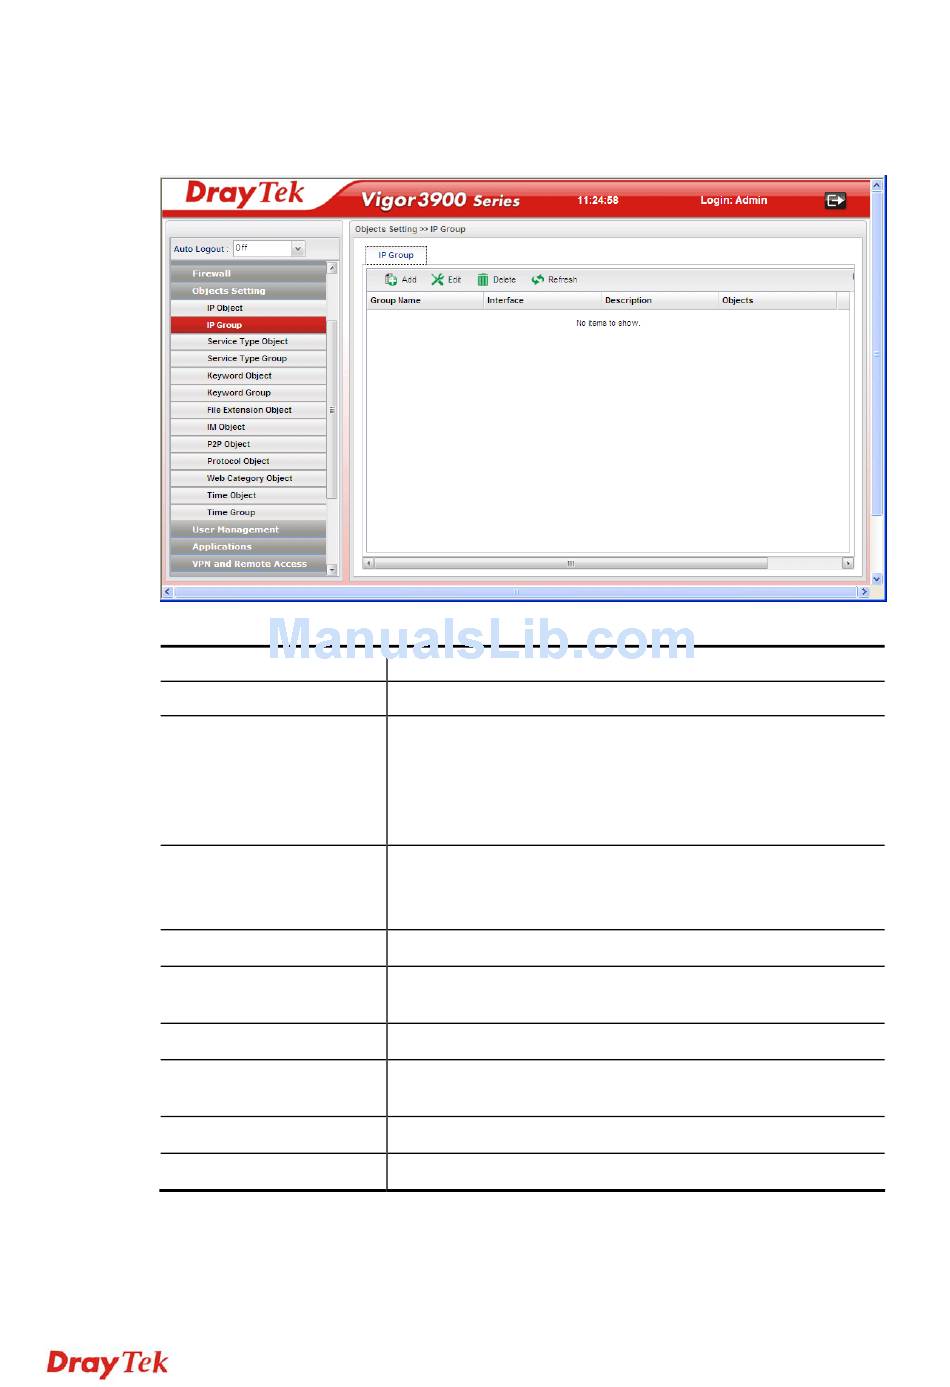Open Keyword Object page
The width and height of the screenshot is (950, 1387).
point(248,376)
